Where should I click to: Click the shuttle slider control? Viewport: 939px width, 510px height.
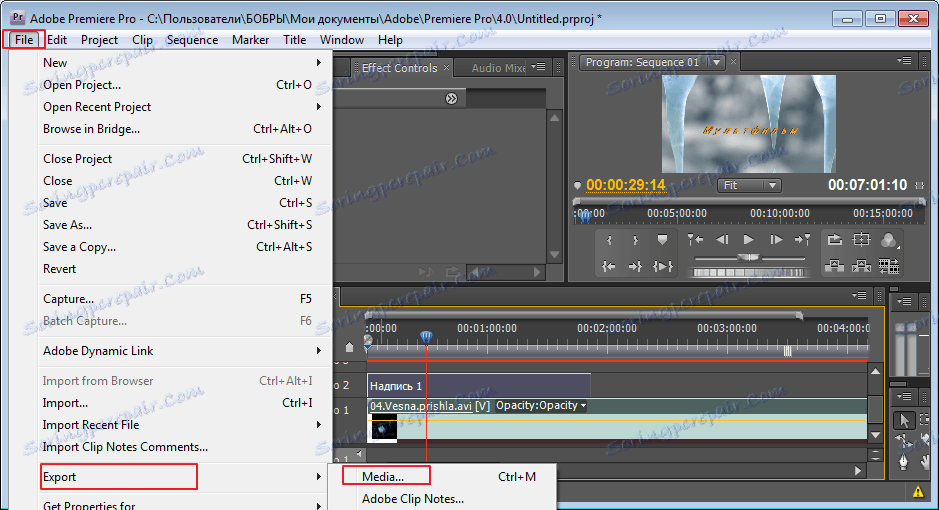pos(749,258)
